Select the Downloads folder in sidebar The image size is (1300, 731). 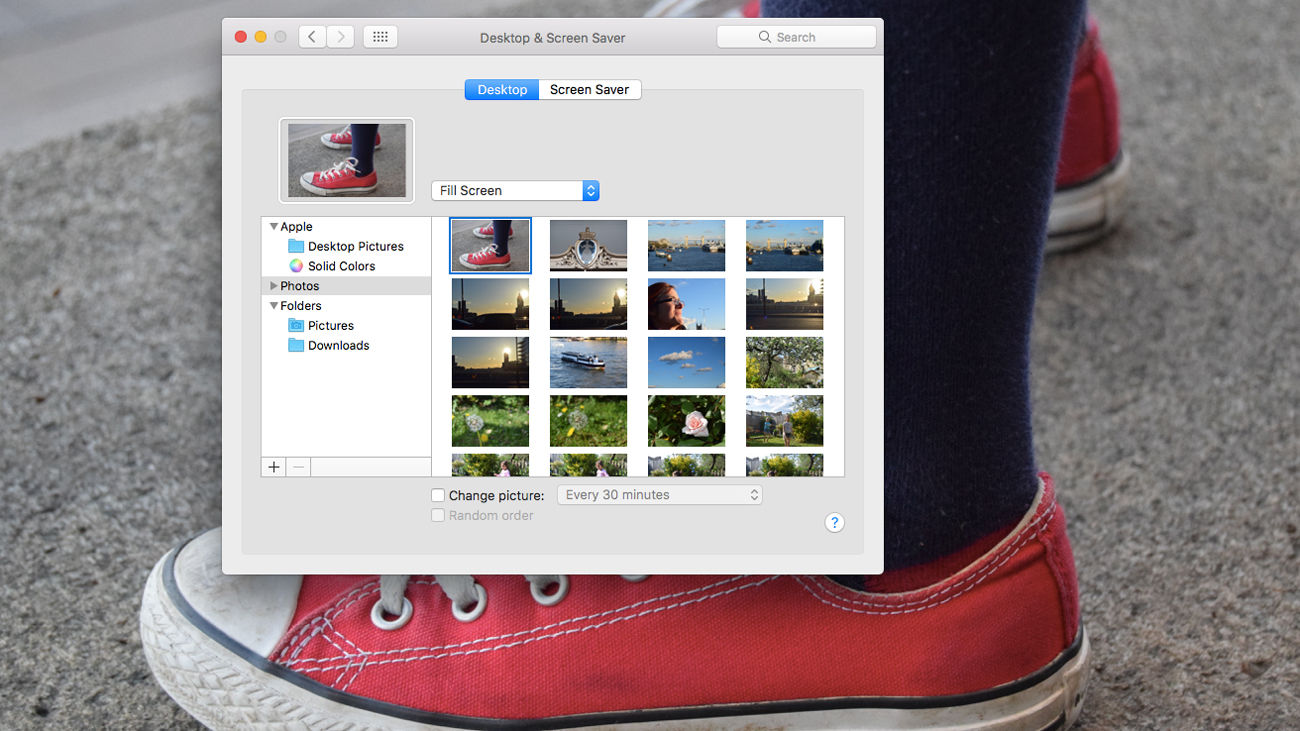coord(338,346)
